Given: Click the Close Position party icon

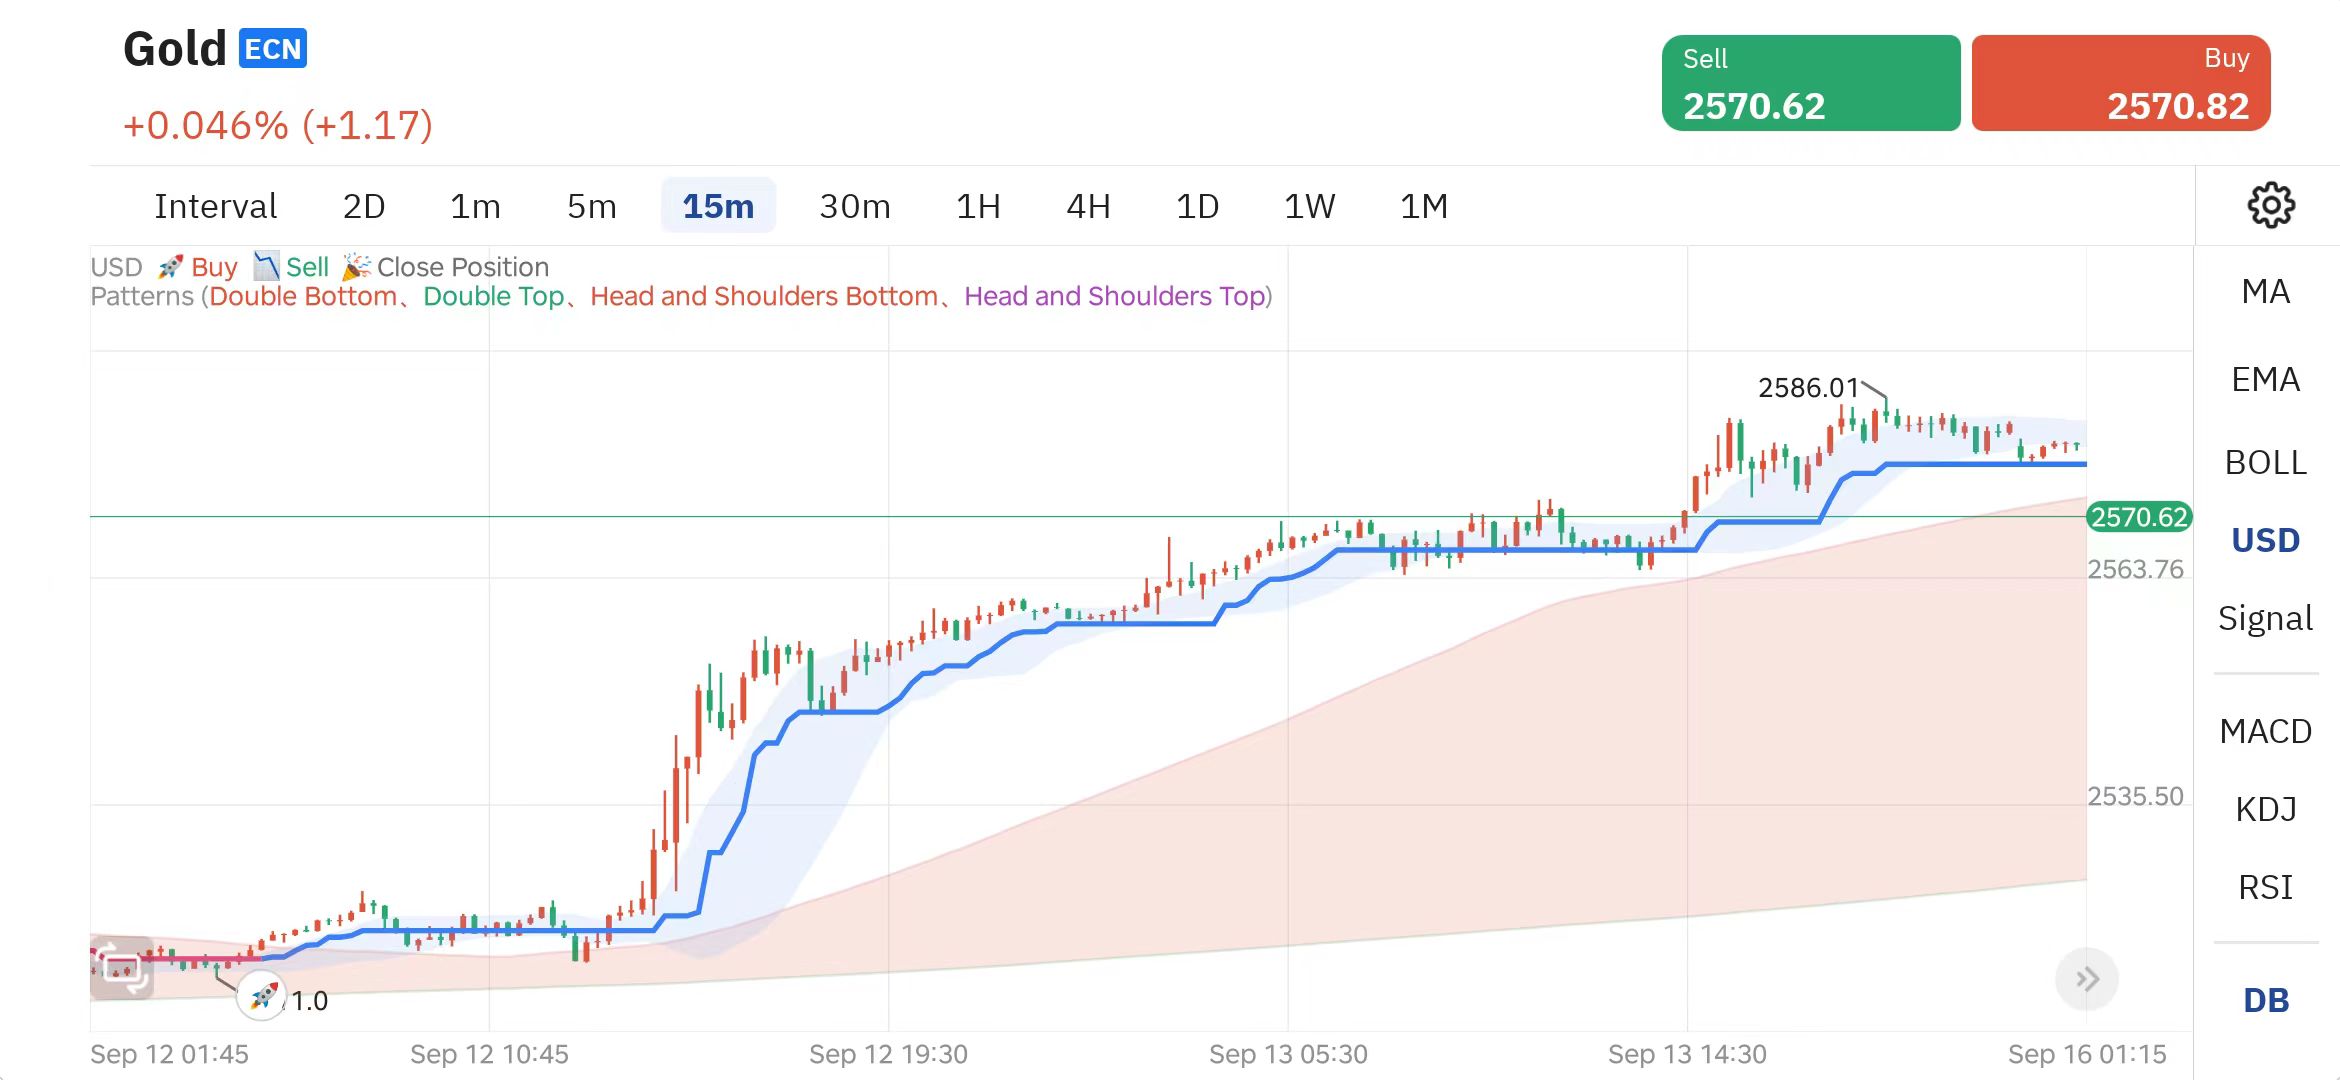Looking at the screenshot, I should [x=356, y=267].
